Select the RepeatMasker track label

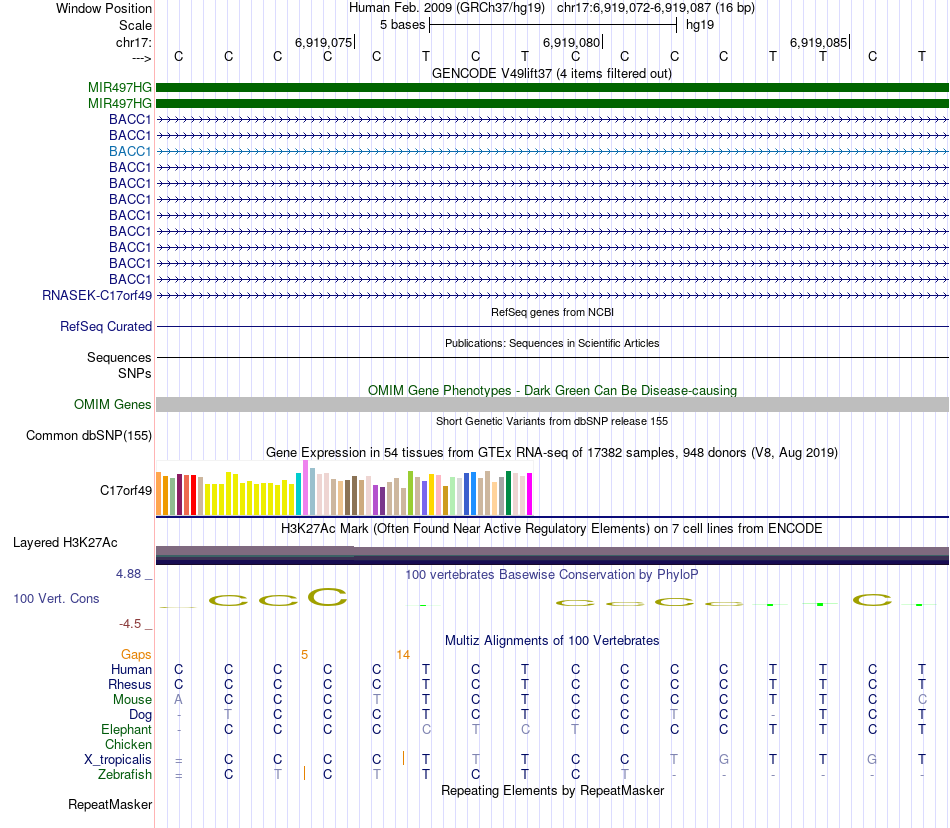[110, 805]
